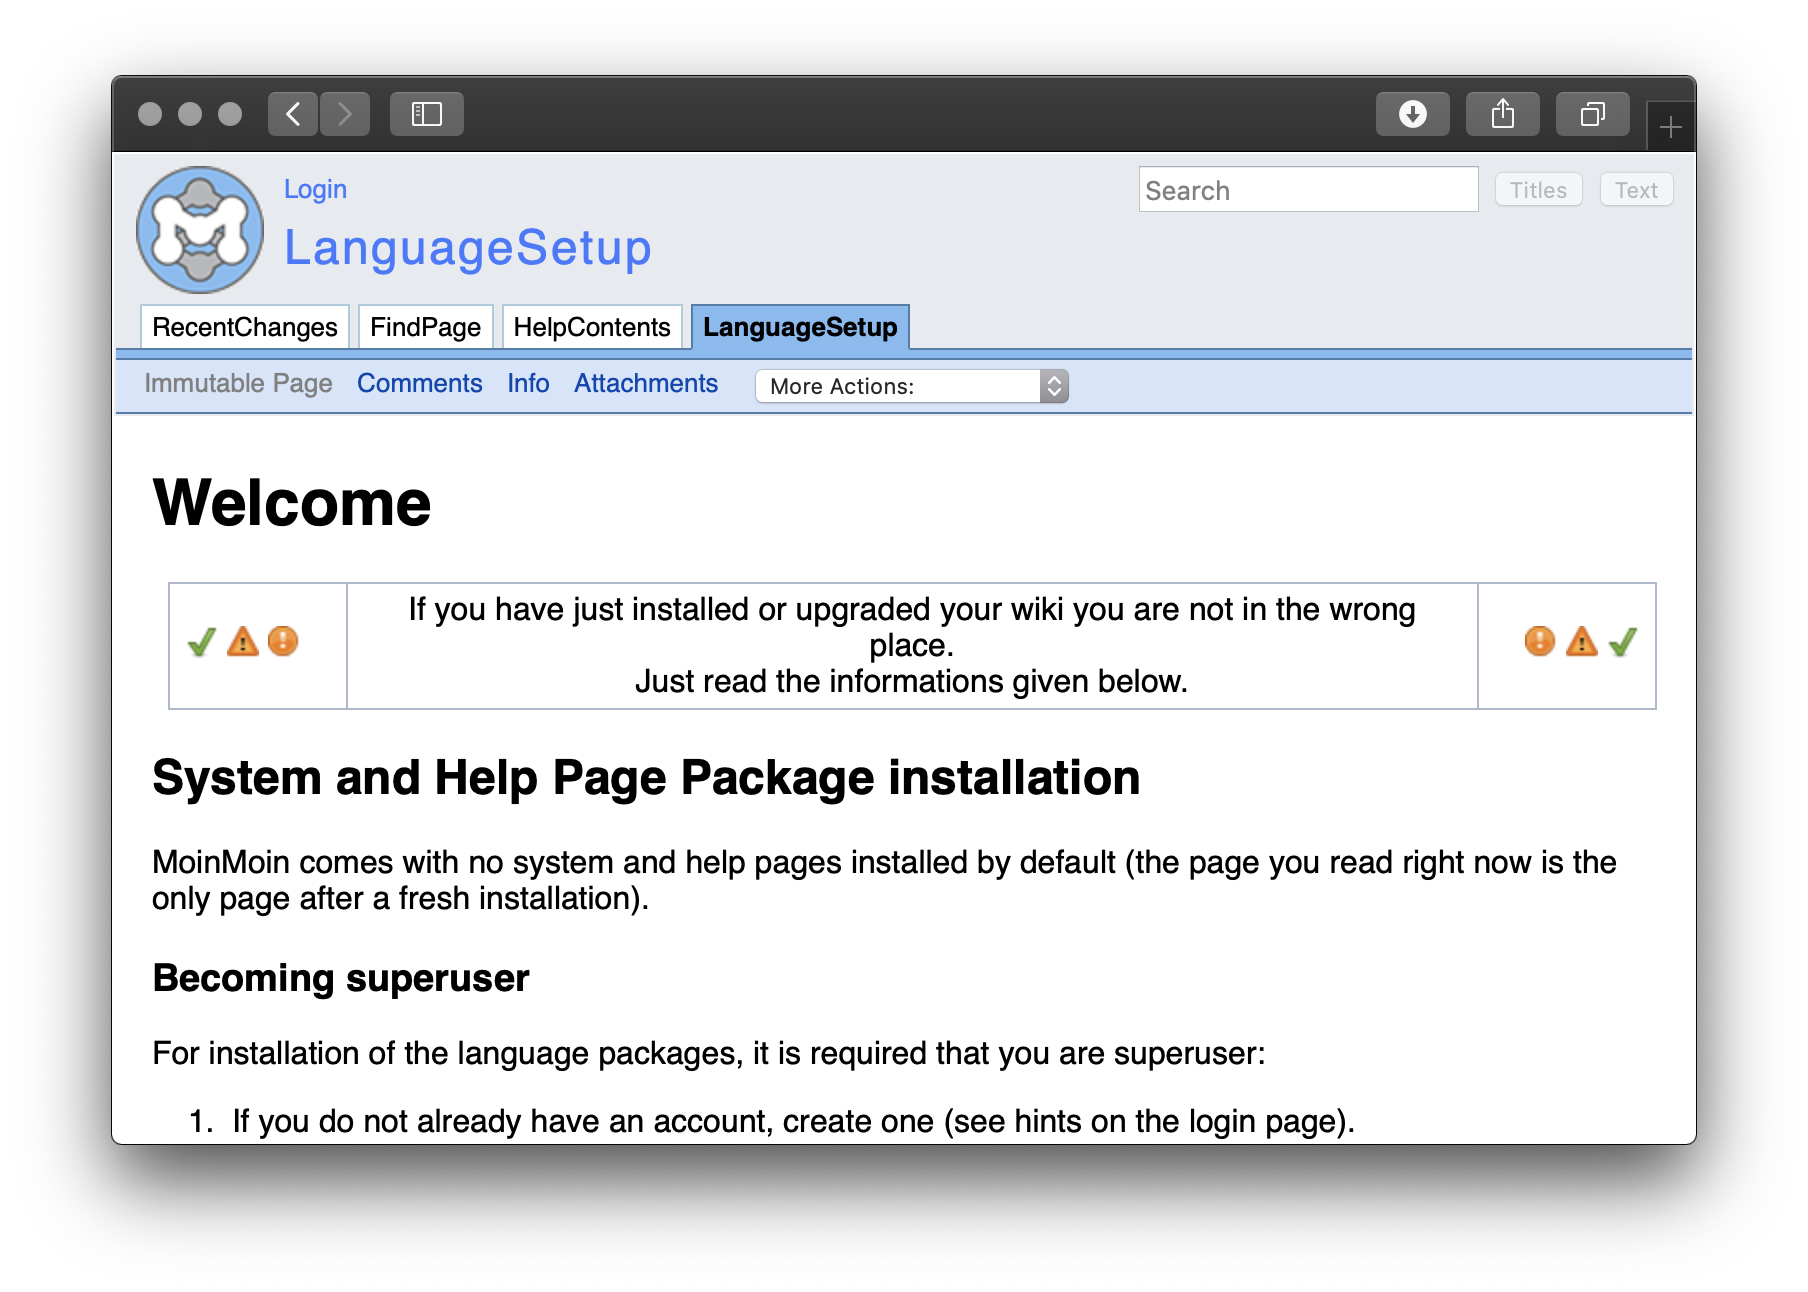
Task: Open the Comments link
Action: click(419, 384)
